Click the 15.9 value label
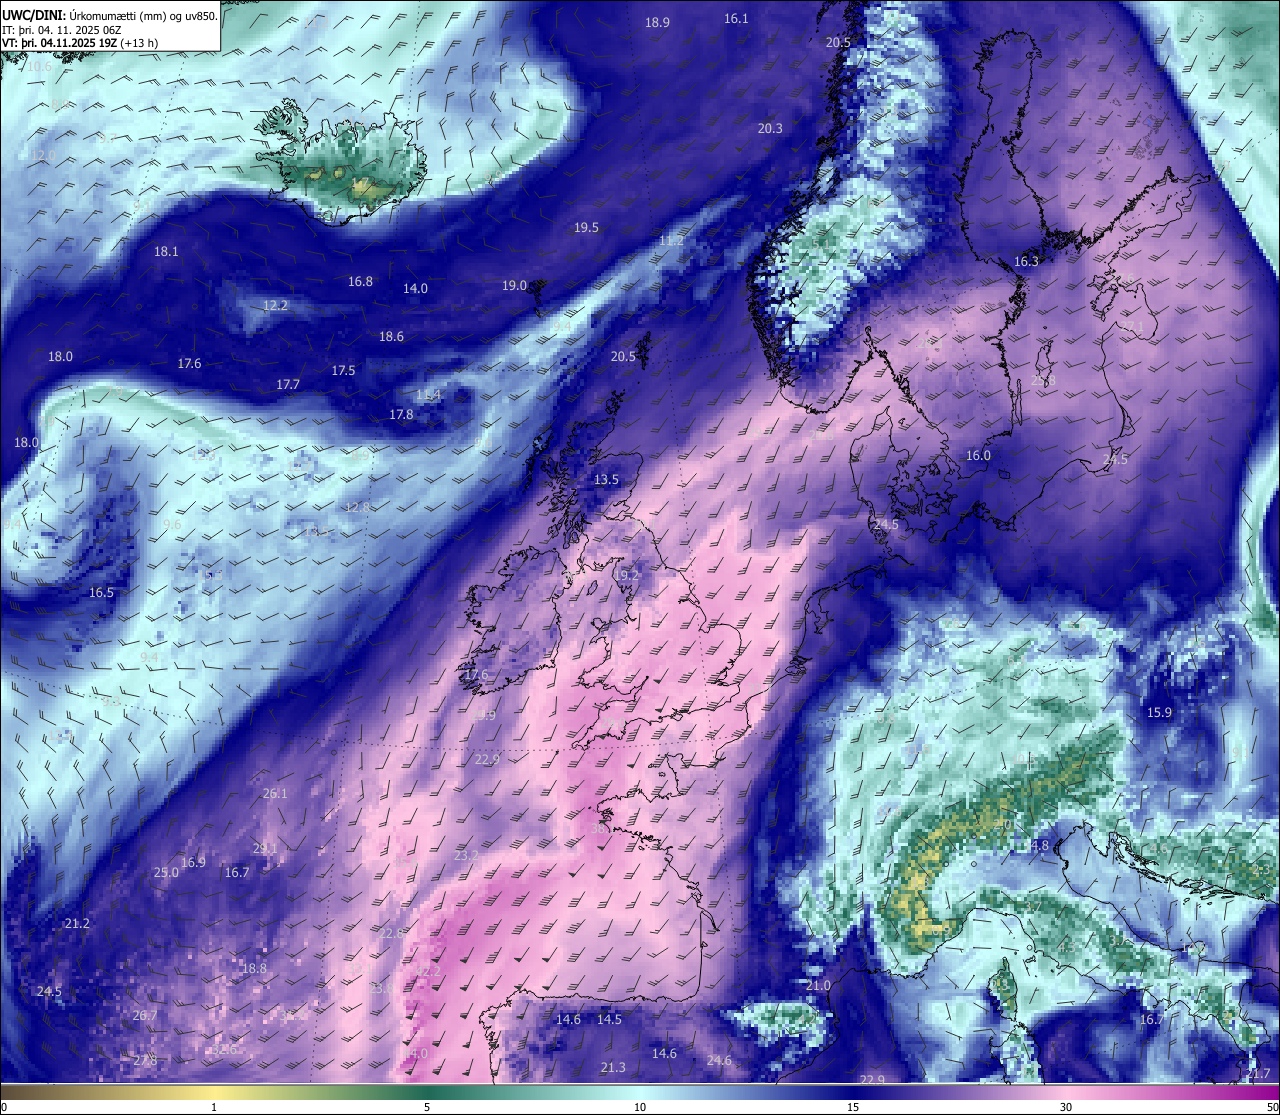The image size is (1280, 1115). point(1158,713)
